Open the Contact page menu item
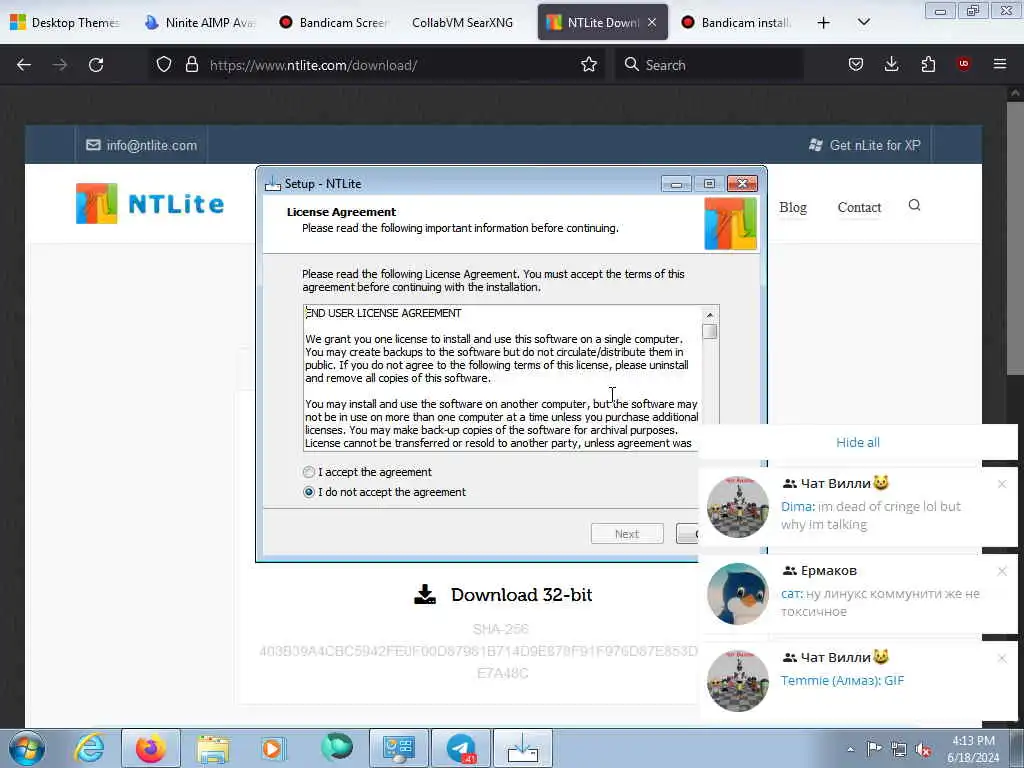1024x768 pixels. [859, 207]
